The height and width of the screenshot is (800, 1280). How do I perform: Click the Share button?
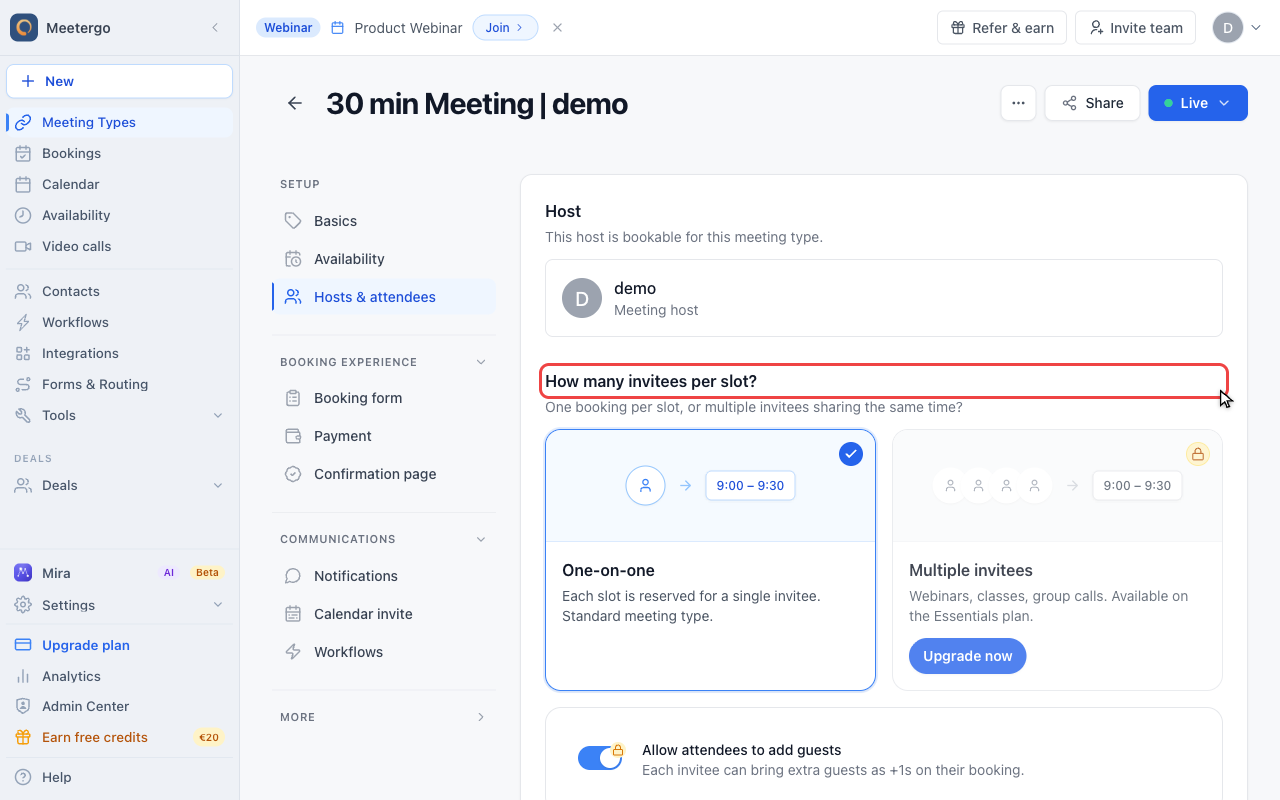1092,103
